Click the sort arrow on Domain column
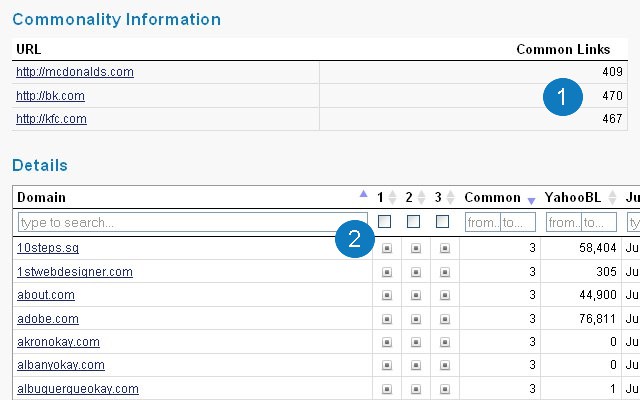The height and width of the screenshot is (400, 640). pyautogui.click(x=363, y=194)
